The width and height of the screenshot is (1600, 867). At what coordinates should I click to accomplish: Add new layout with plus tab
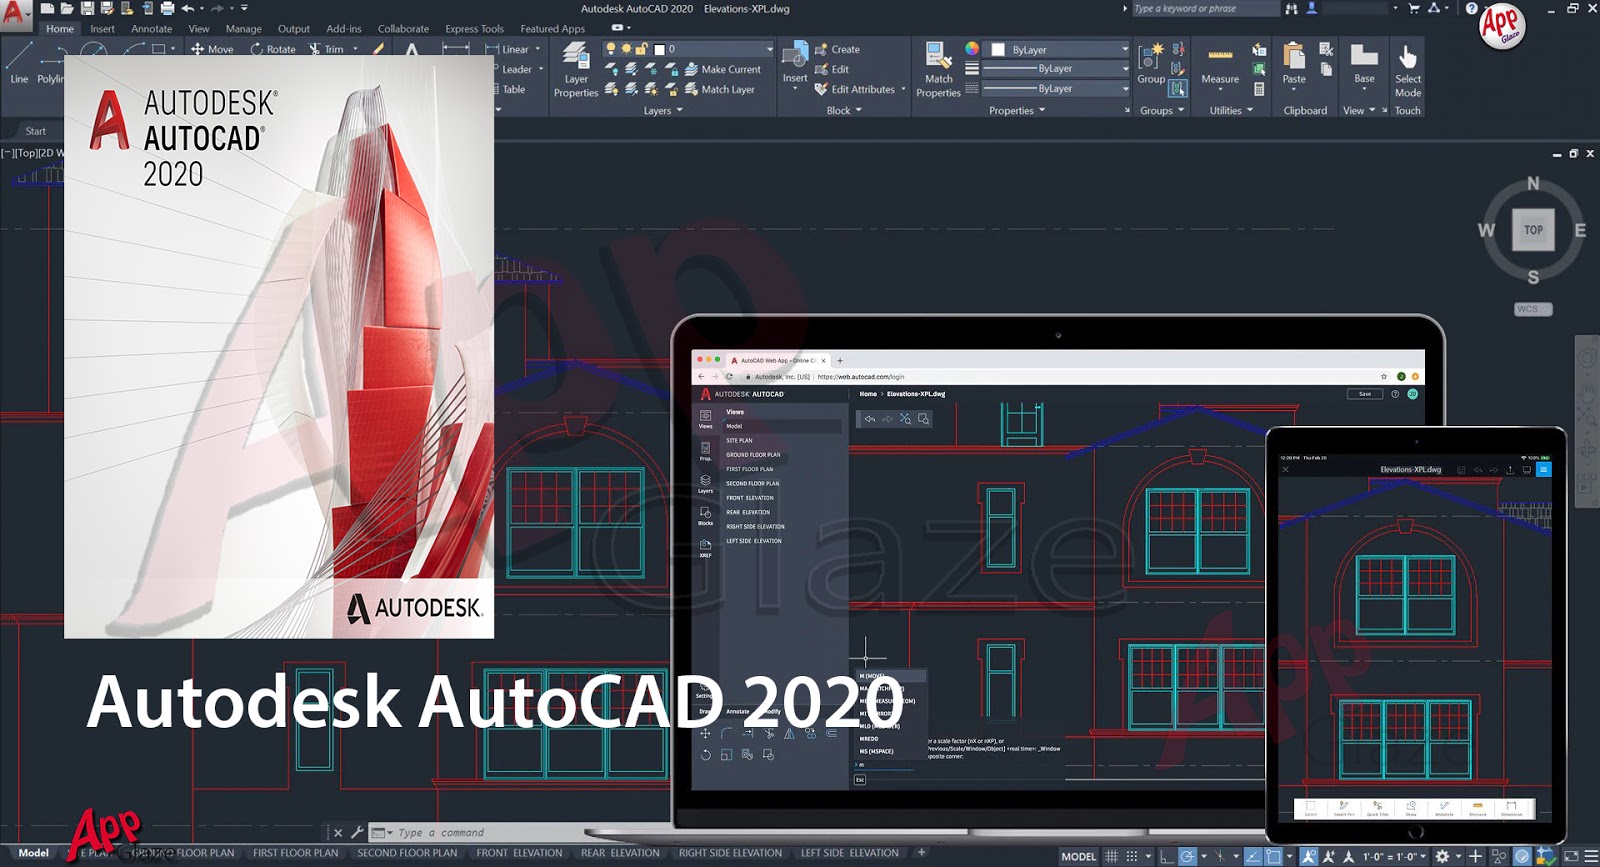[922, 853]
